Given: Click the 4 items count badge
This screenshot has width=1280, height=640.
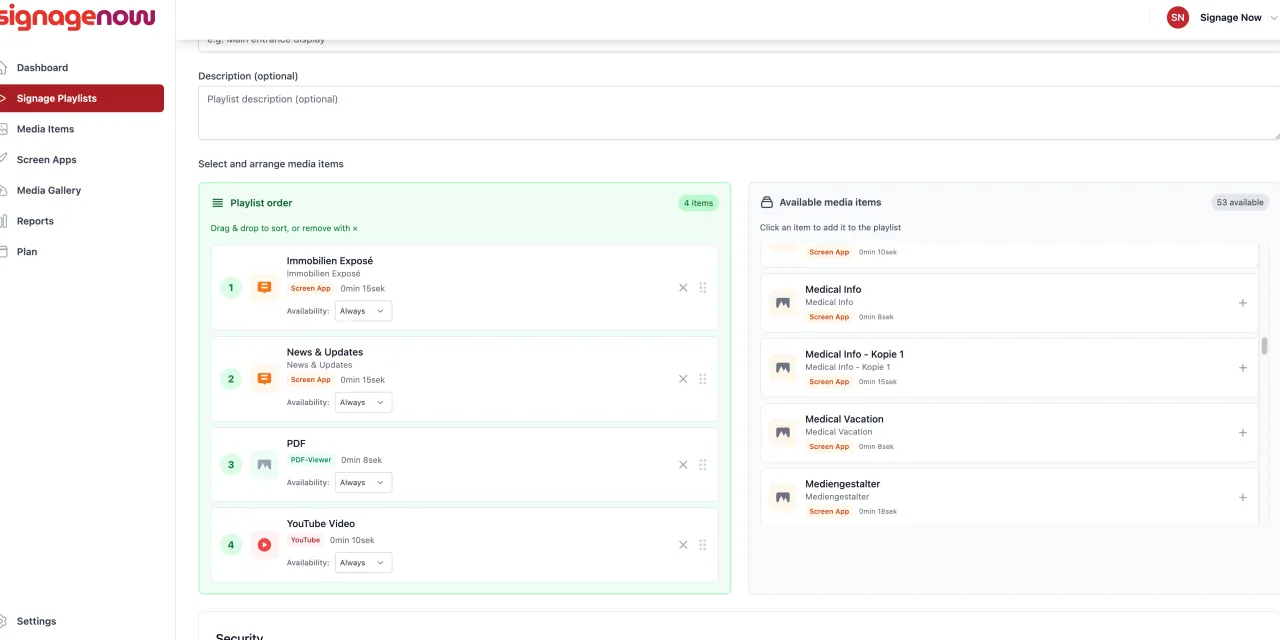Looking at the screenshot, I should pos(698,203).
